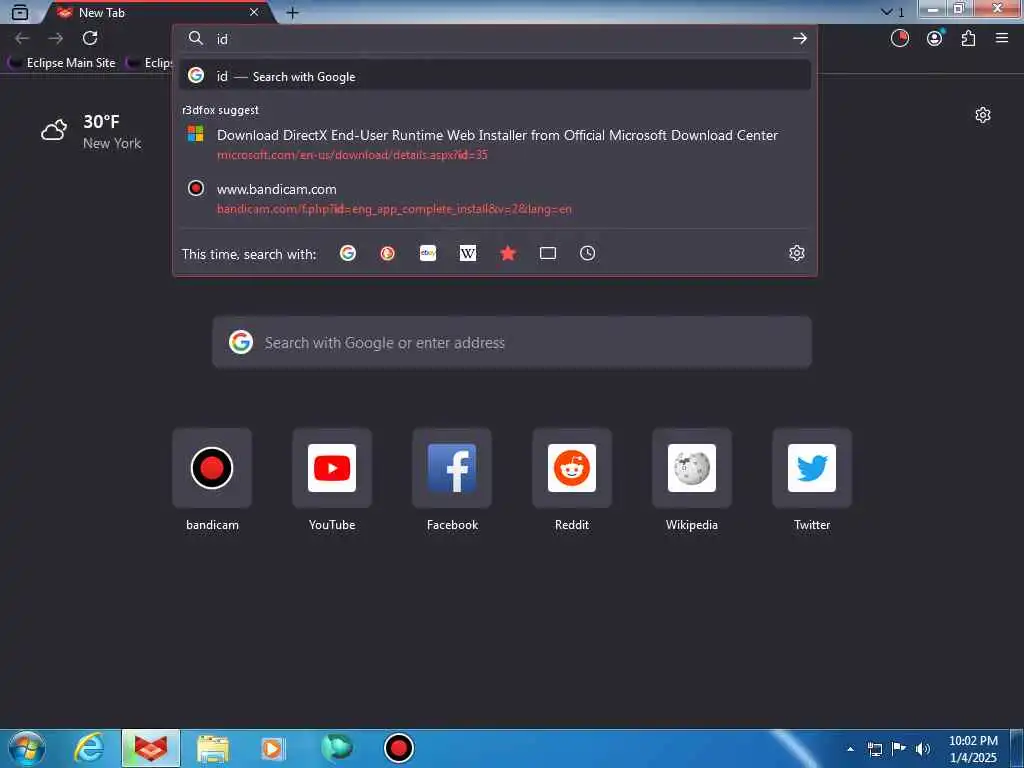Click the go arrow in the address bar
The height and width of the screenshot is (768, 1024).
[x=799, y=39]
